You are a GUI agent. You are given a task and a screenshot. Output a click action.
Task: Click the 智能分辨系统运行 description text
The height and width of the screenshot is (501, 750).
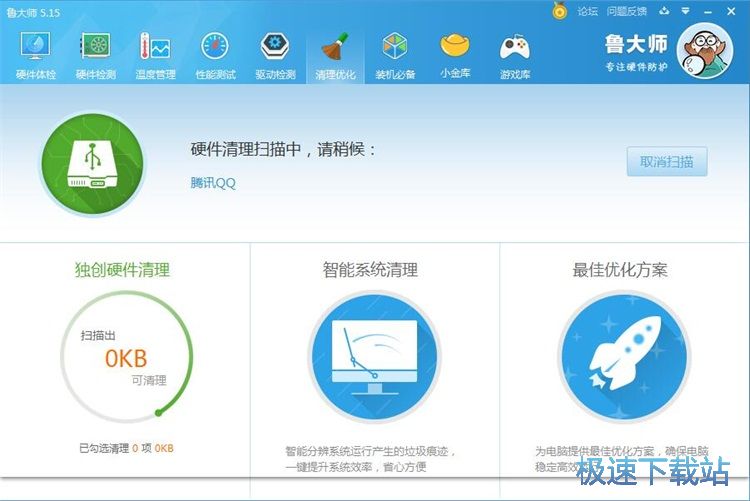pyautogui.click(x=371, y=459)
